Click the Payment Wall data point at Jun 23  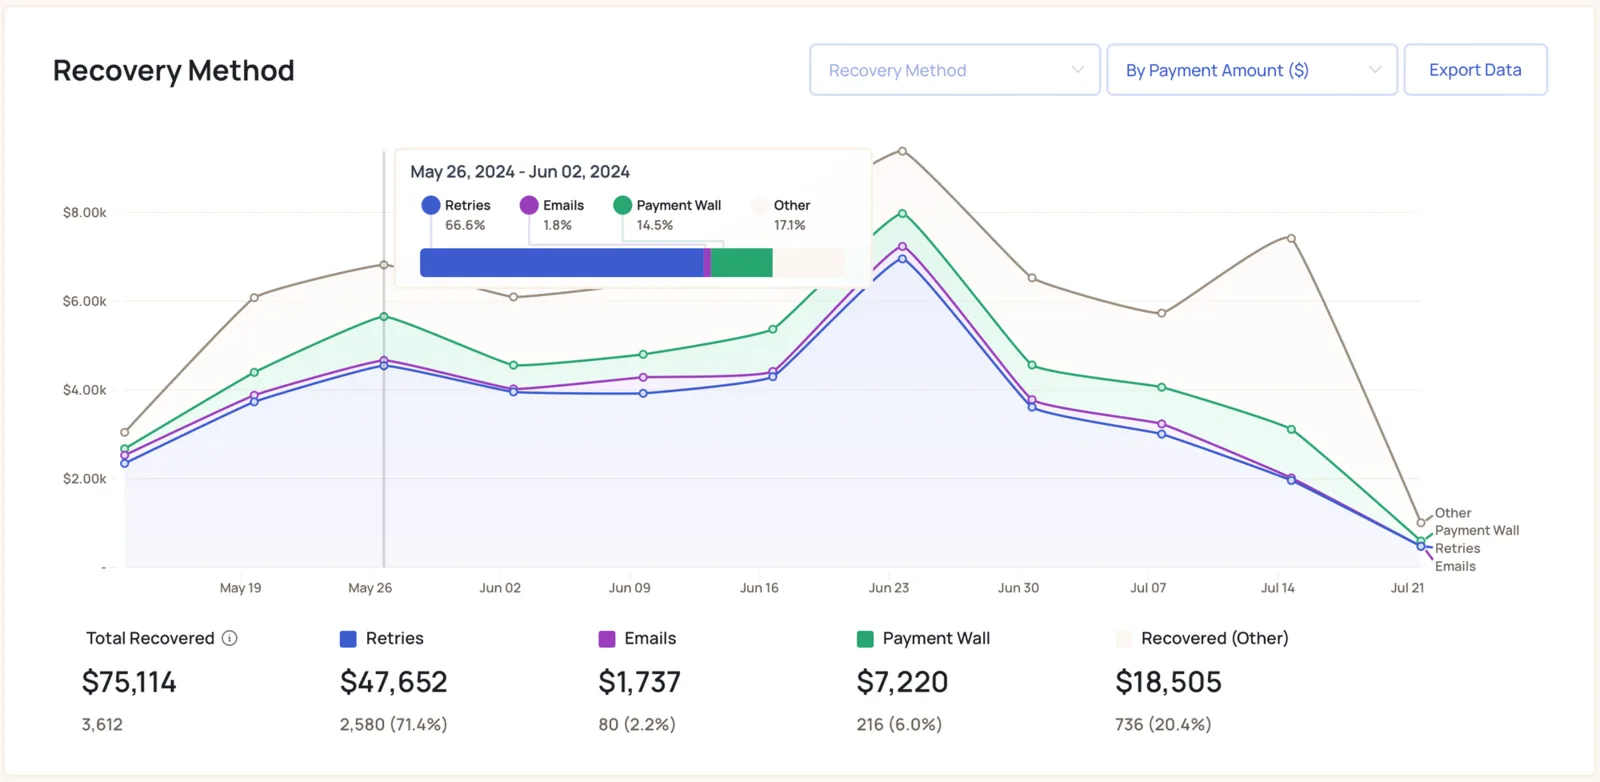click(902, 213)
